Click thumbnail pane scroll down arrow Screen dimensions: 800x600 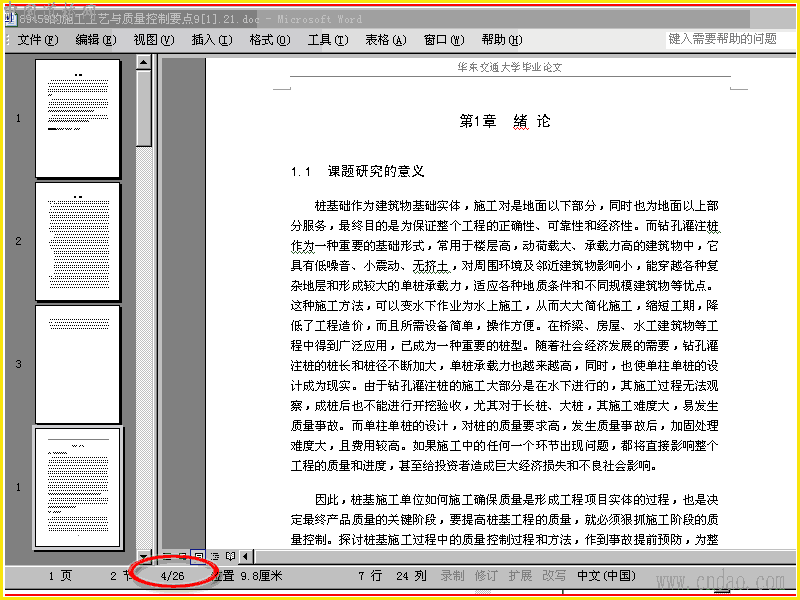coord(144,557)
